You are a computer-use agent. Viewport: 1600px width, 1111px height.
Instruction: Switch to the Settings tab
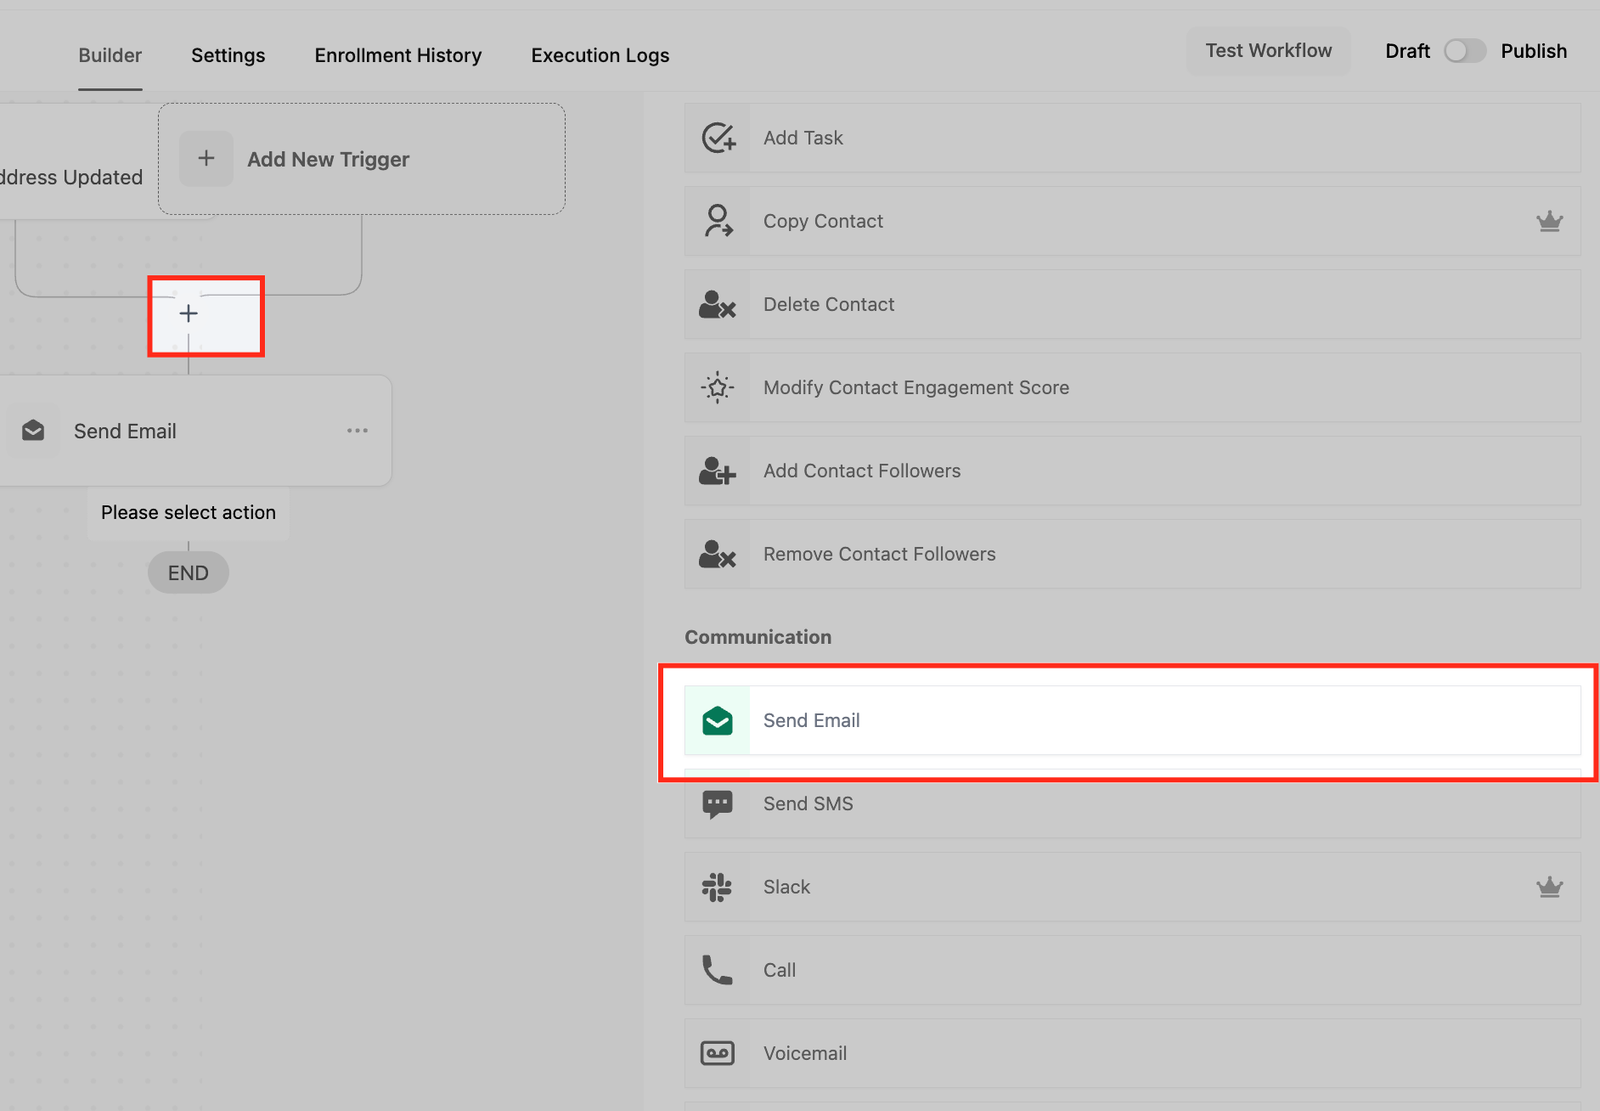pos(228,55)
